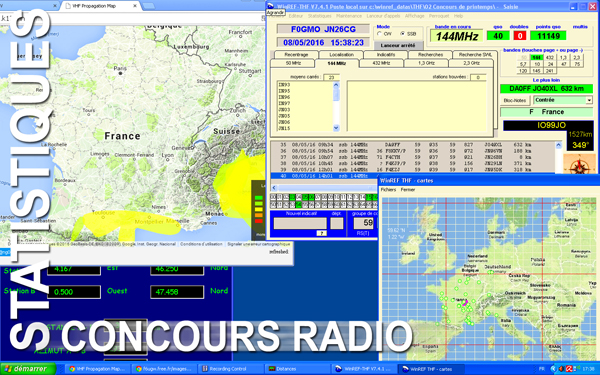Activate WinREF THF - cartes taskbar button
Screen dimensions: 600x375
[x=430, y=369]
